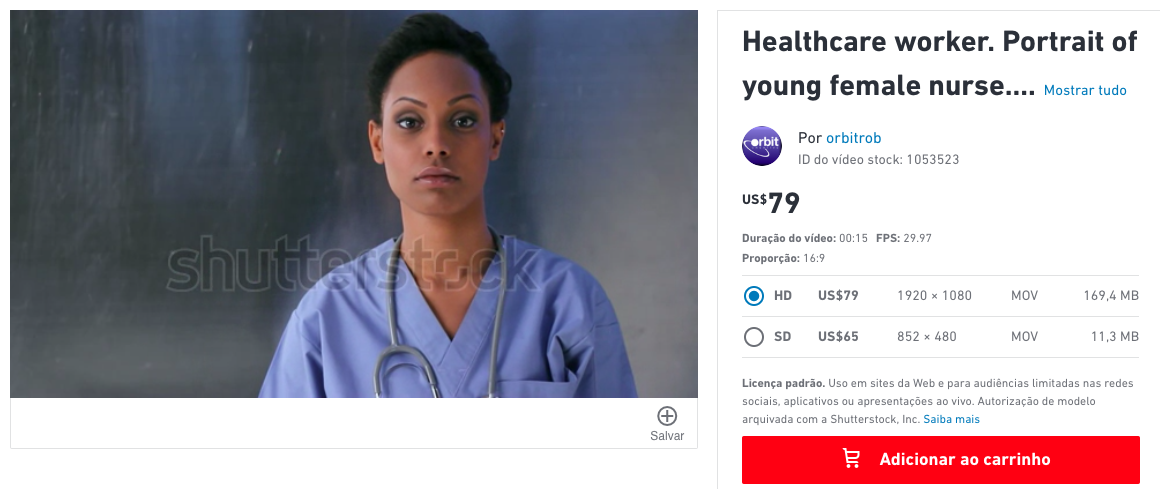Screen dimensions: 1160x489
Task: Click the Adicionar ao carrinho label text
Action: 965,459
